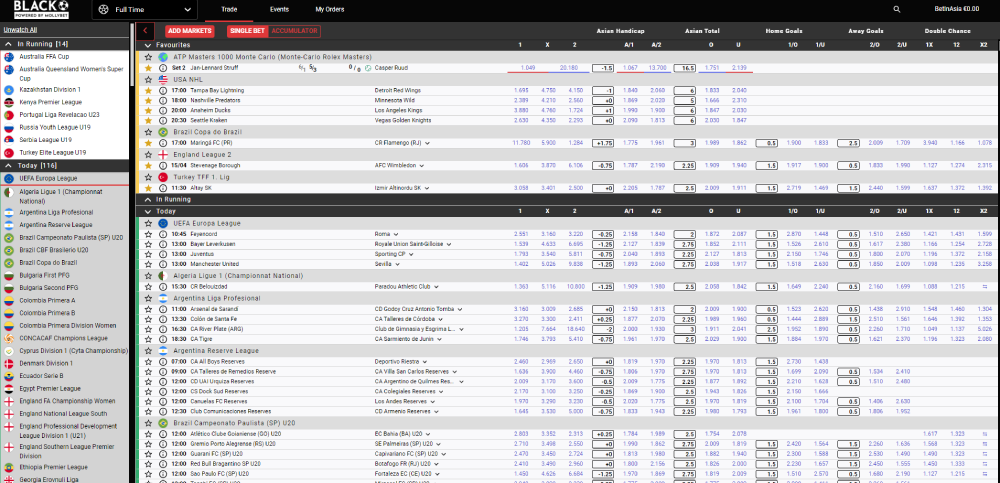Expand chevron next to Sevilla
Viewport: 1000px width, 483px height.
click(396, 264)
